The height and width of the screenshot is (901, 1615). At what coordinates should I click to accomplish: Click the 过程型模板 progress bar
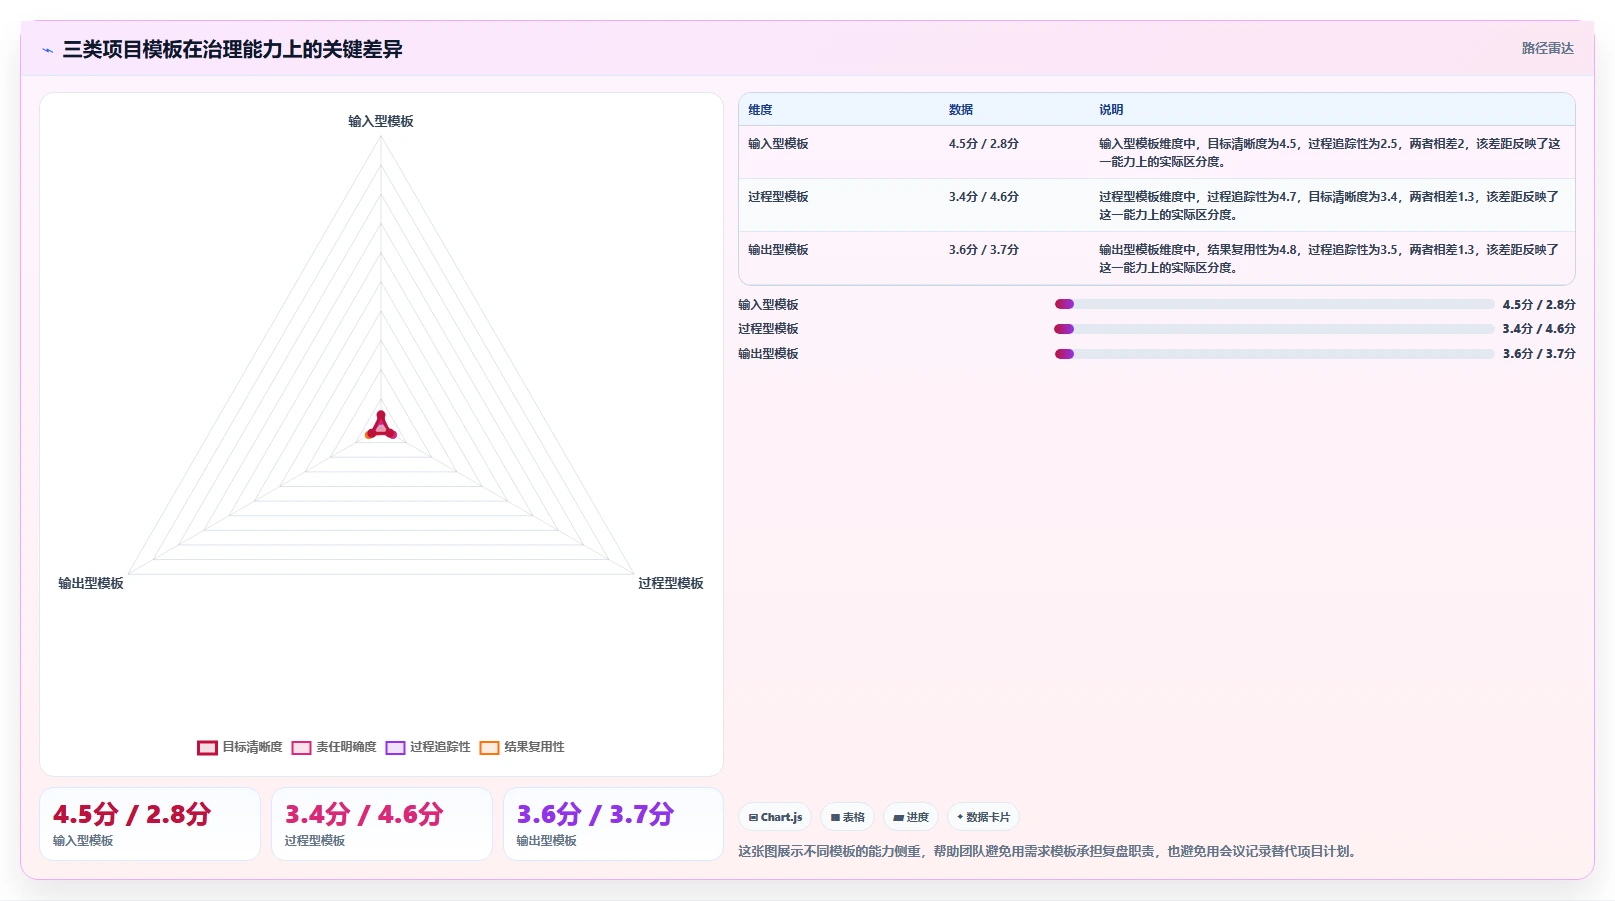click(x=1274, y=329)
